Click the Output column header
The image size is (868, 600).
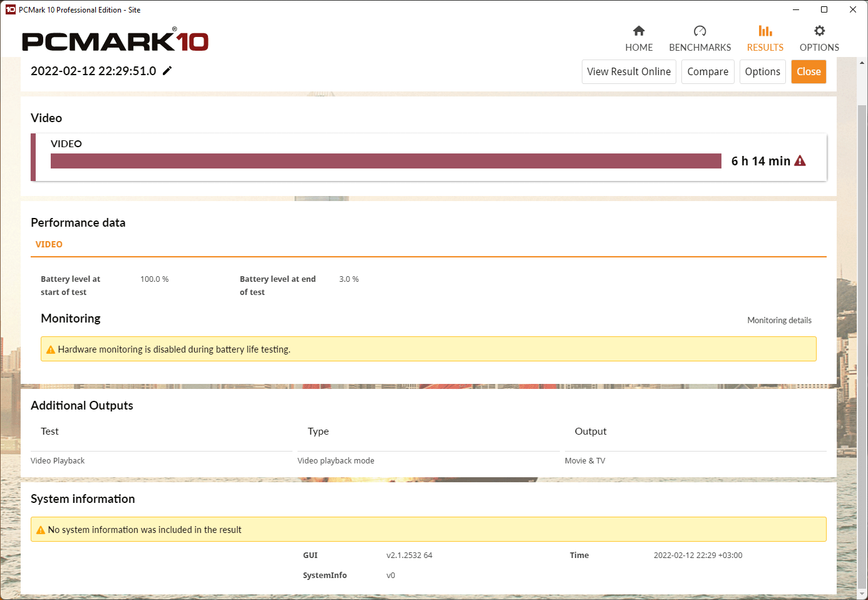[x=590, y=431]
